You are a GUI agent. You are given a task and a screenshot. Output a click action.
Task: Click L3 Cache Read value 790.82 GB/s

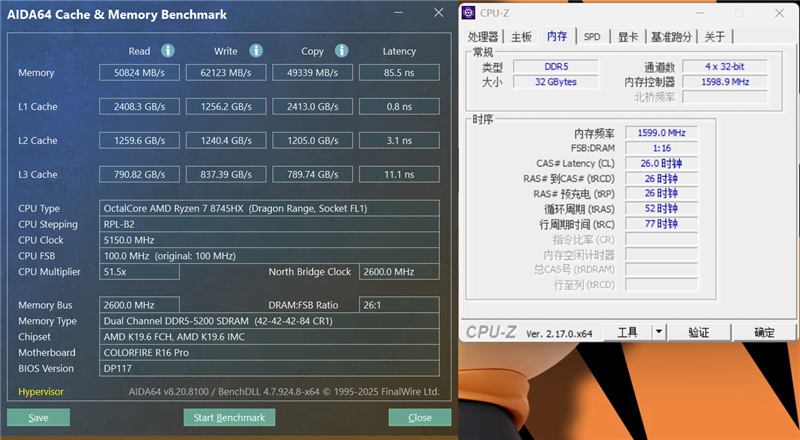tap(139, 174)
